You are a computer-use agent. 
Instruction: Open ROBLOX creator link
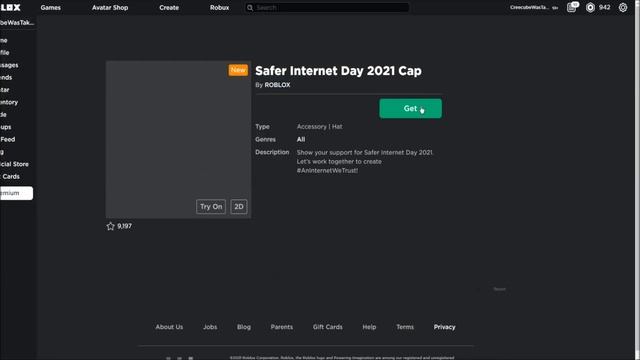point(277,85)
